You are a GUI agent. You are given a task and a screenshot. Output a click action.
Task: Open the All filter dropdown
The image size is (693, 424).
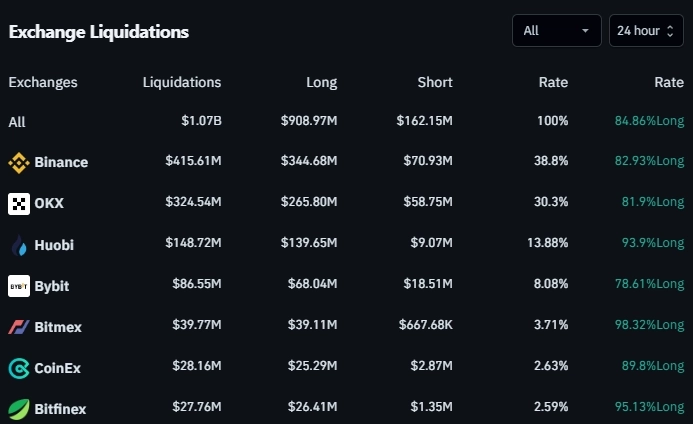[556, 31]
